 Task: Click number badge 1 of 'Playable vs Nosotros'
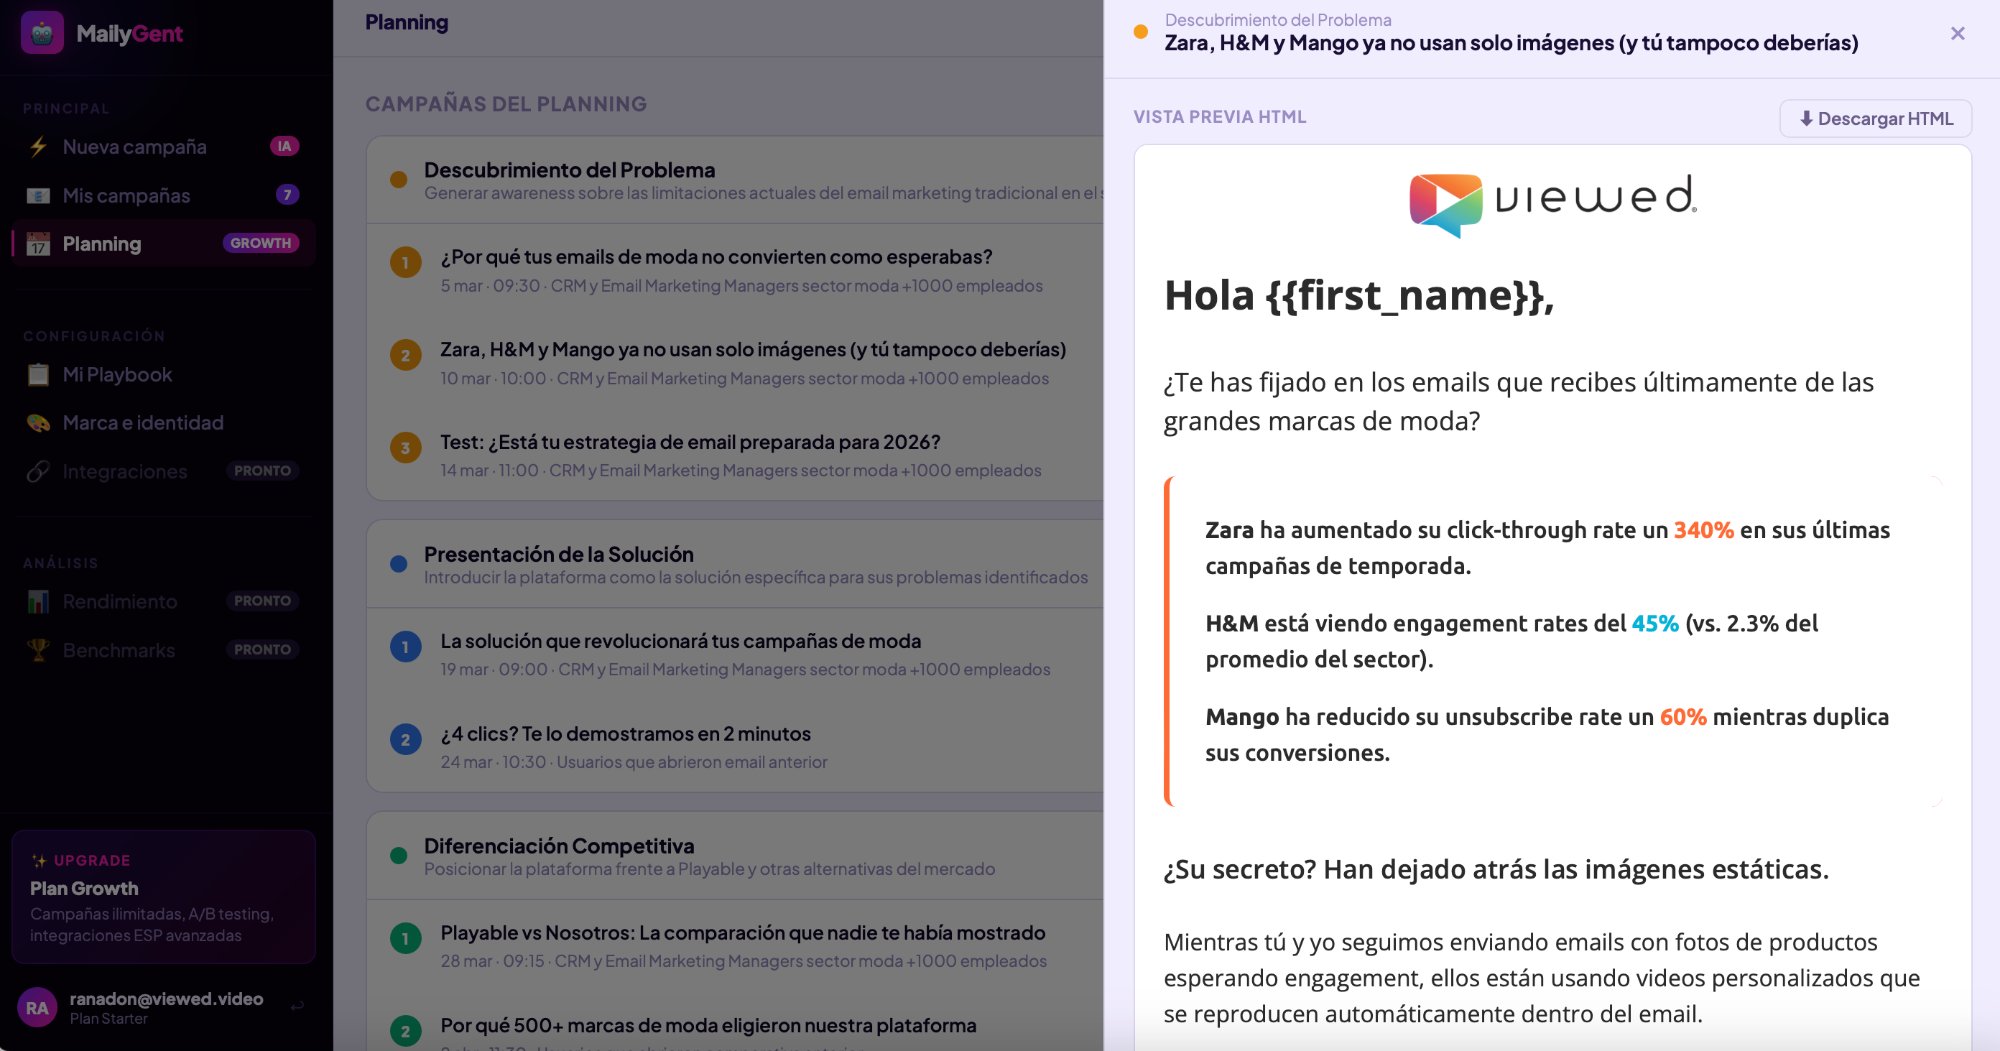point(405,939)
